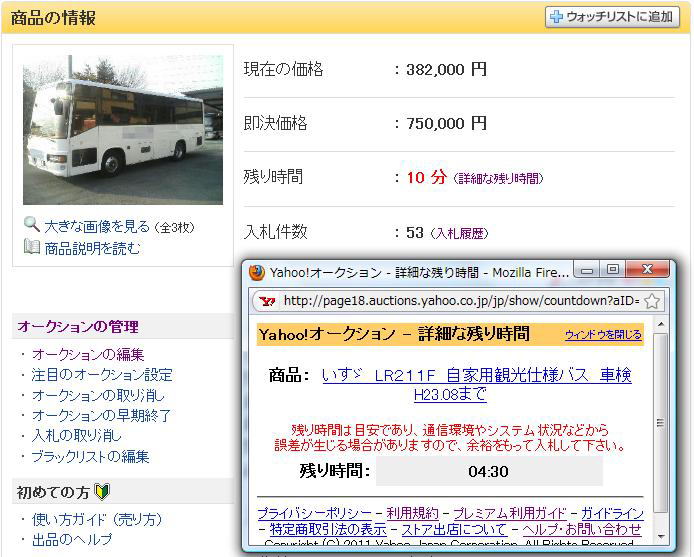Screen dimensions: 694x557
Task: Open ヘルプ・お問い合わせ link
Action: tap(582, 529)
